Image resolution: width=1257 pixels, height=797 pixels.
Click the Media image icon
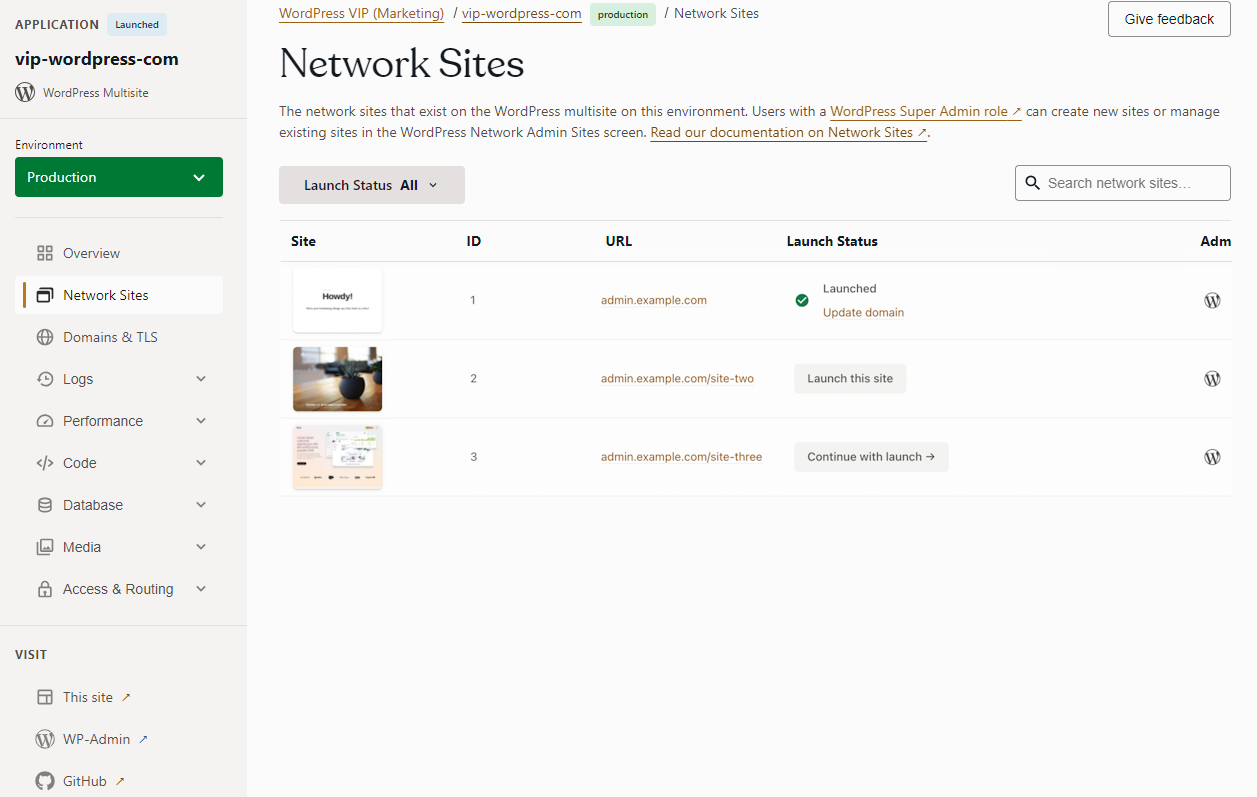(45, 547)
